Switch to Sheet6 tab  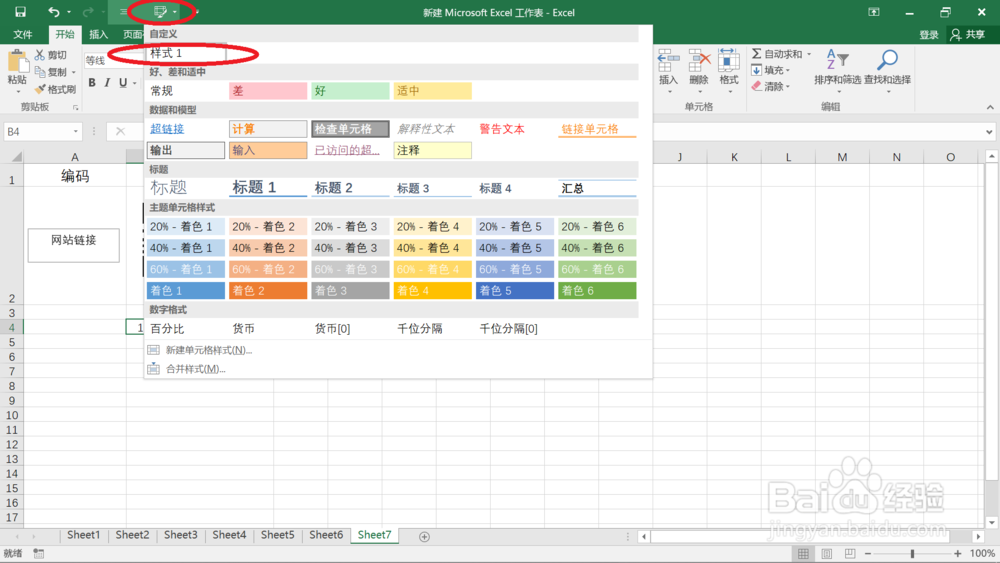(326, 535)
